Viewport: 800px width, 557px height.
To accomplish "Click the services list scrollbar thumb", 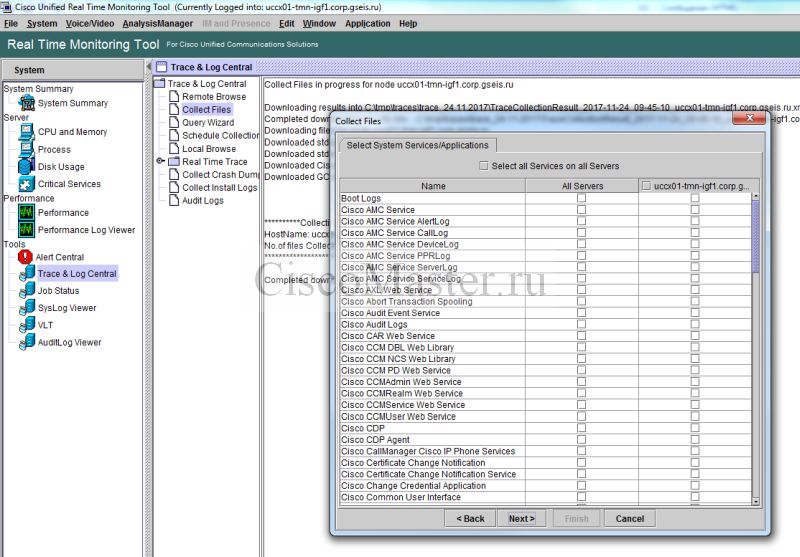I will tap(756, 236).
